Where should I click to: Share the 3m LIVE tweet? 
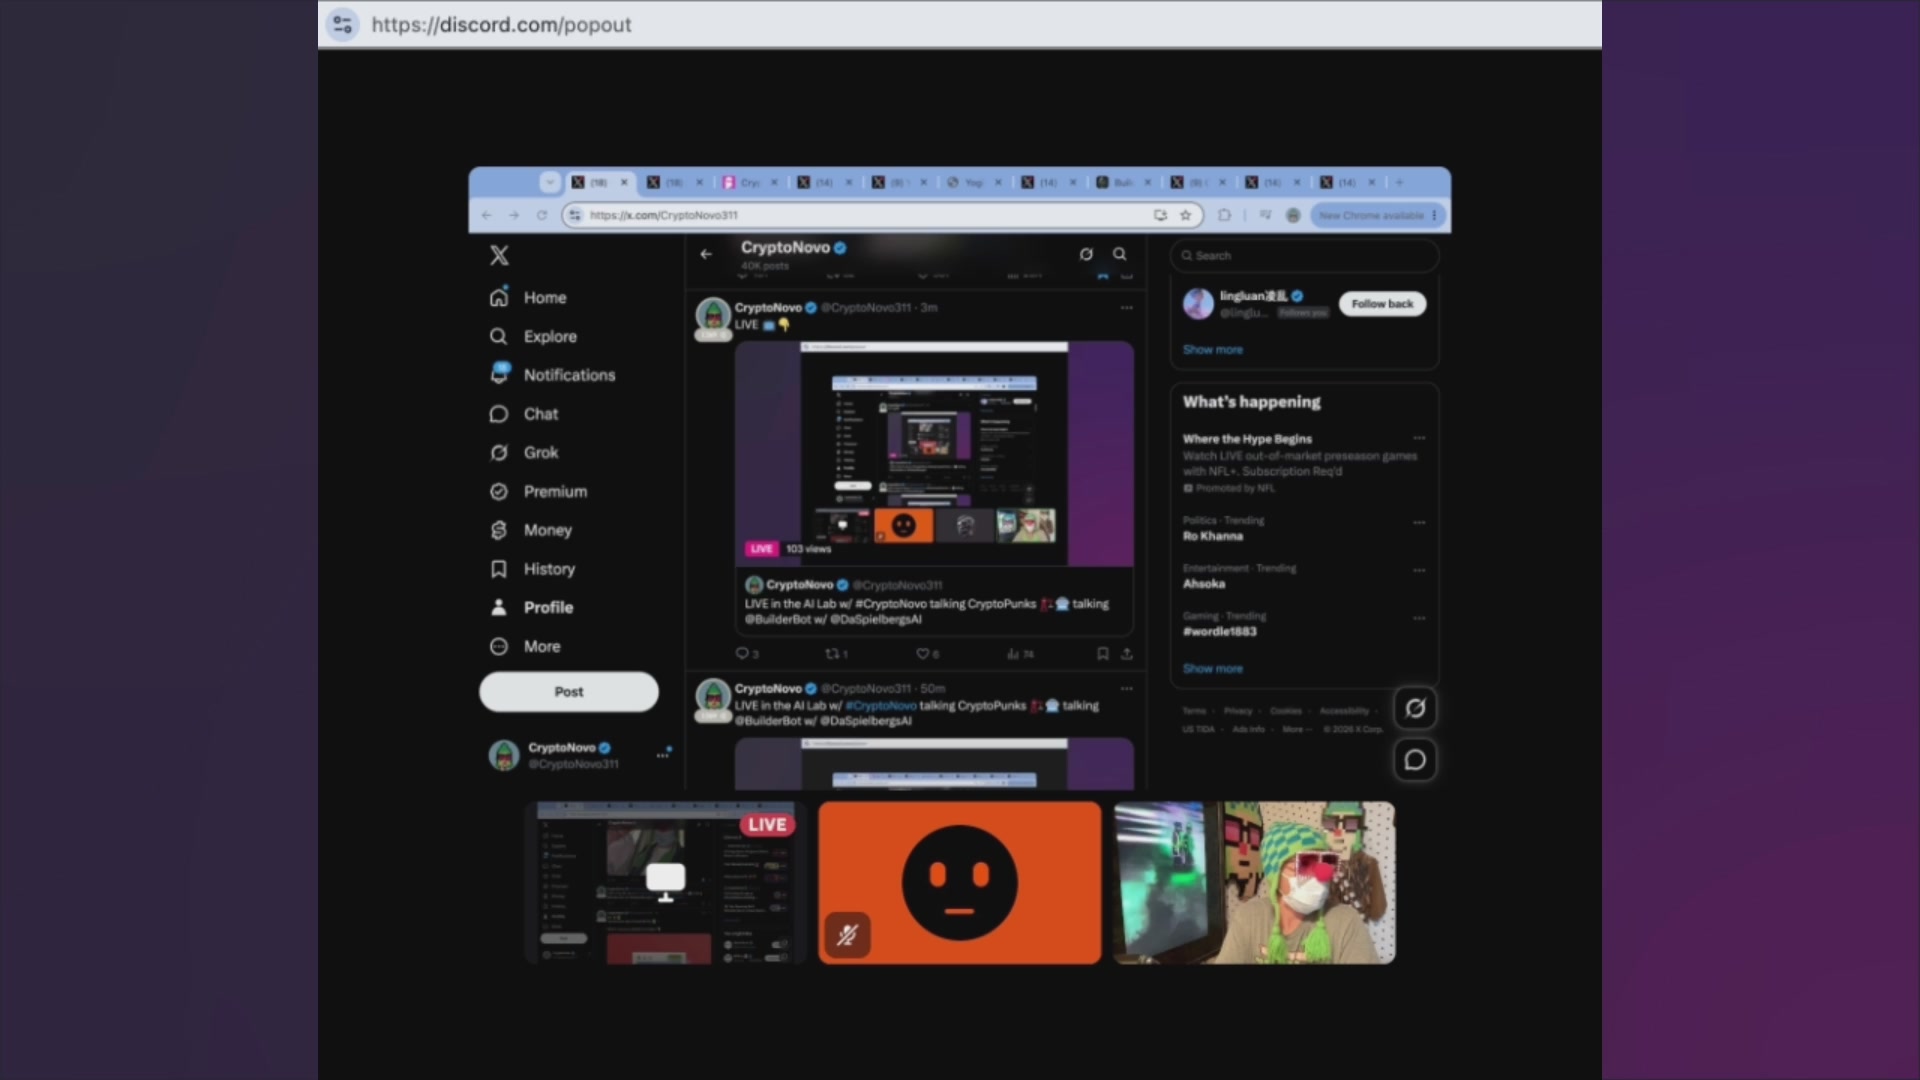(1127, 654)
